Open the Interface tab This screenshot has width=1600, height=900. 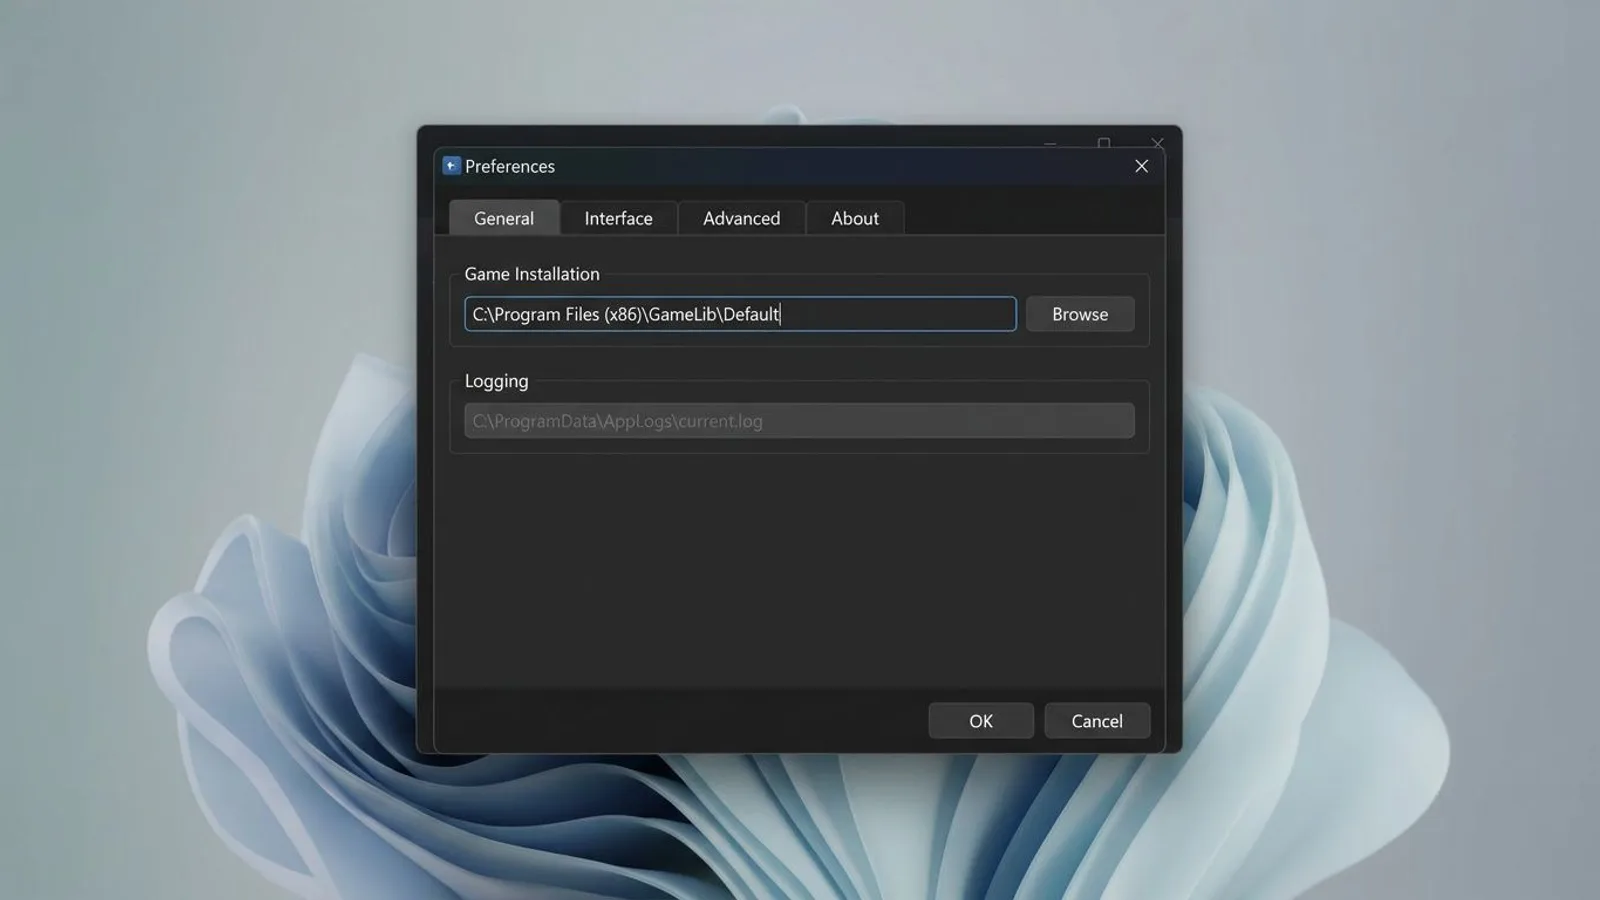[x=618, y=218]
